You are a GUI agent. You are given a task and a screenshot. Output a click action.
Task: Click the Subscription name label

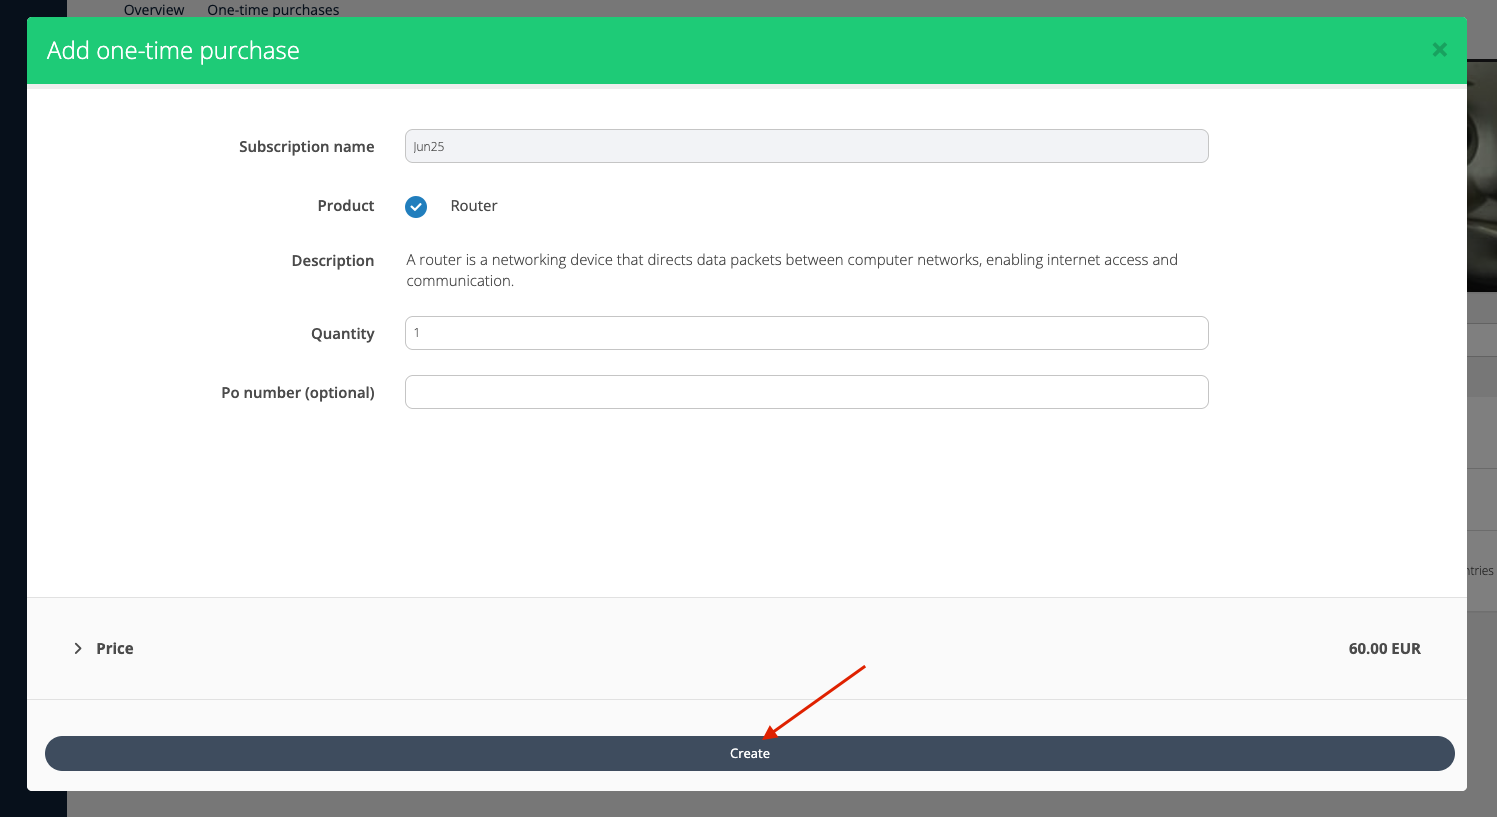point(306,146)
